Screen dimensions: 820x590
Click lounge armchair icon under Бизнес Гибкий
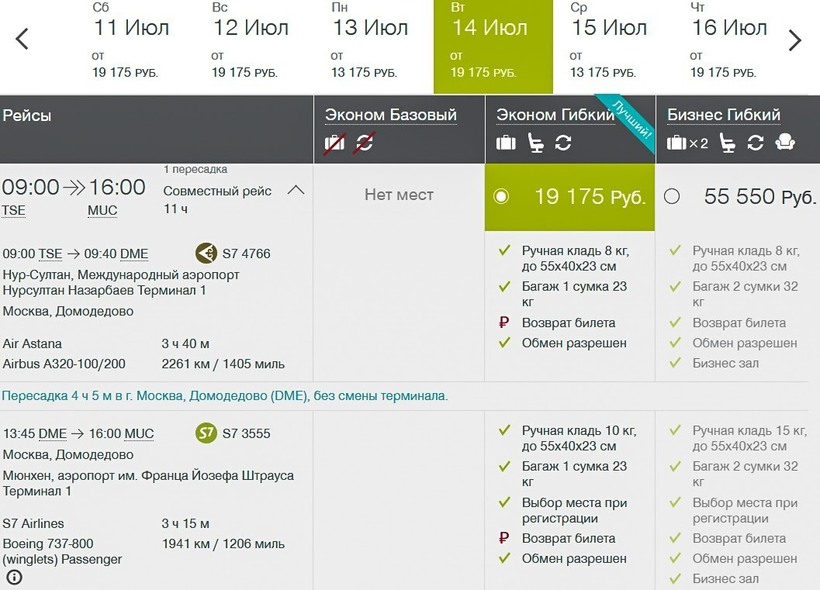[785, 143]
